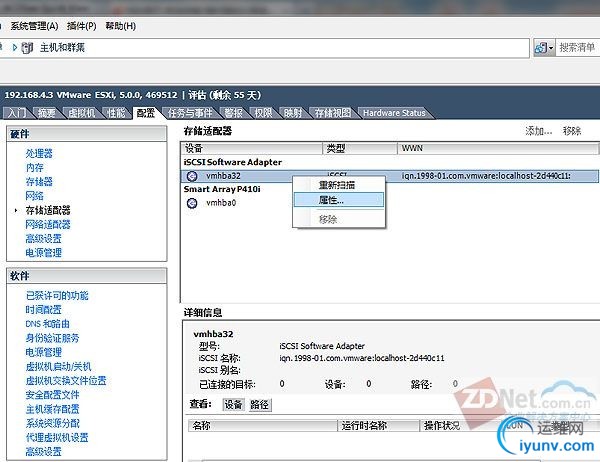
Task: Expand the navigation breadcrumb arrow
Action: click(x=15, y=47)
